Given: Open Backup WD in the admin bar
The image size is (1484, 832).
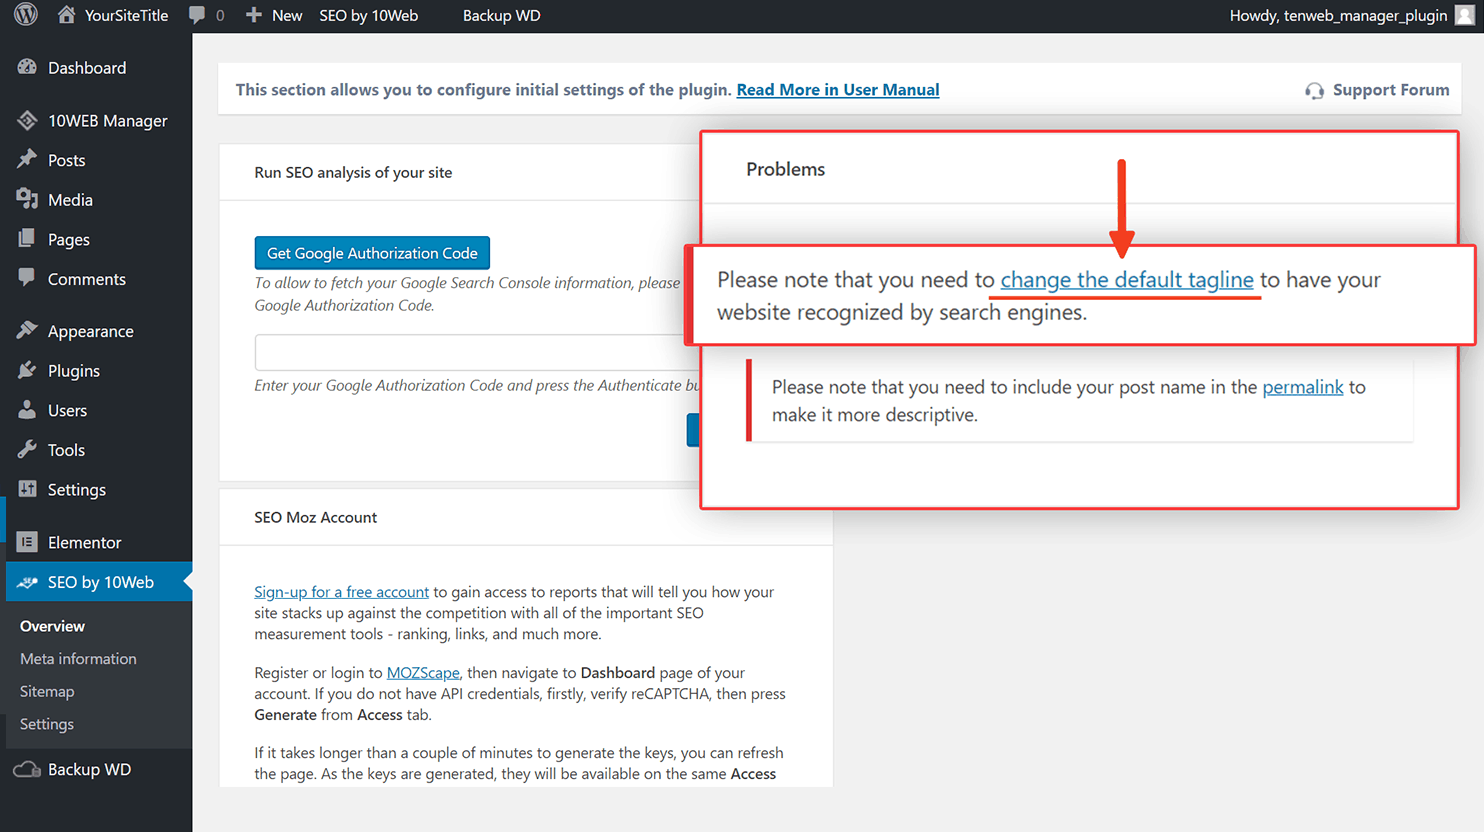Looking at the screenshot, I should [x=501, y=16].
